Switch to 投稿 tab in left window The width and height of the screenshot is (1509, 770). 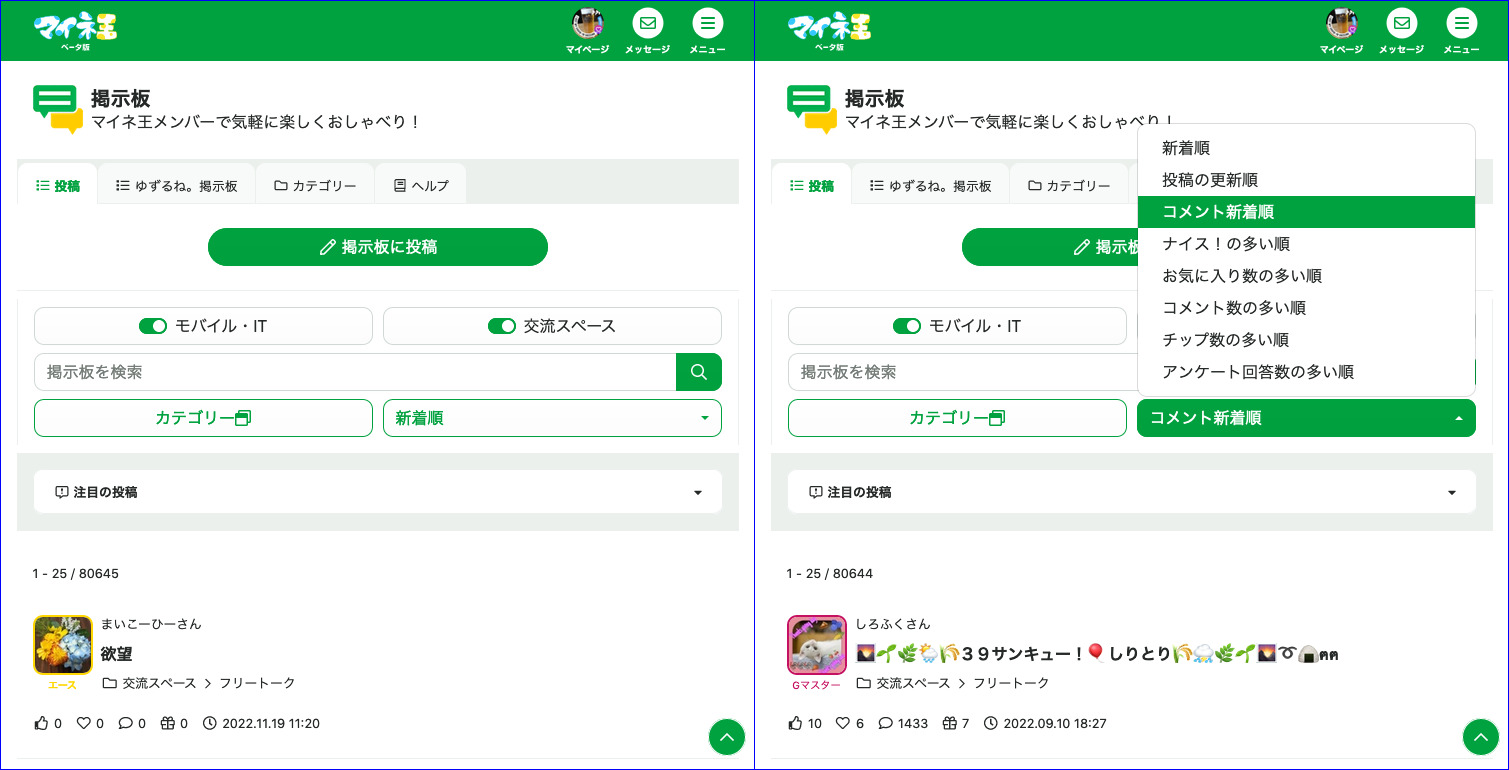pyautogui.click(x=57, y=185)
